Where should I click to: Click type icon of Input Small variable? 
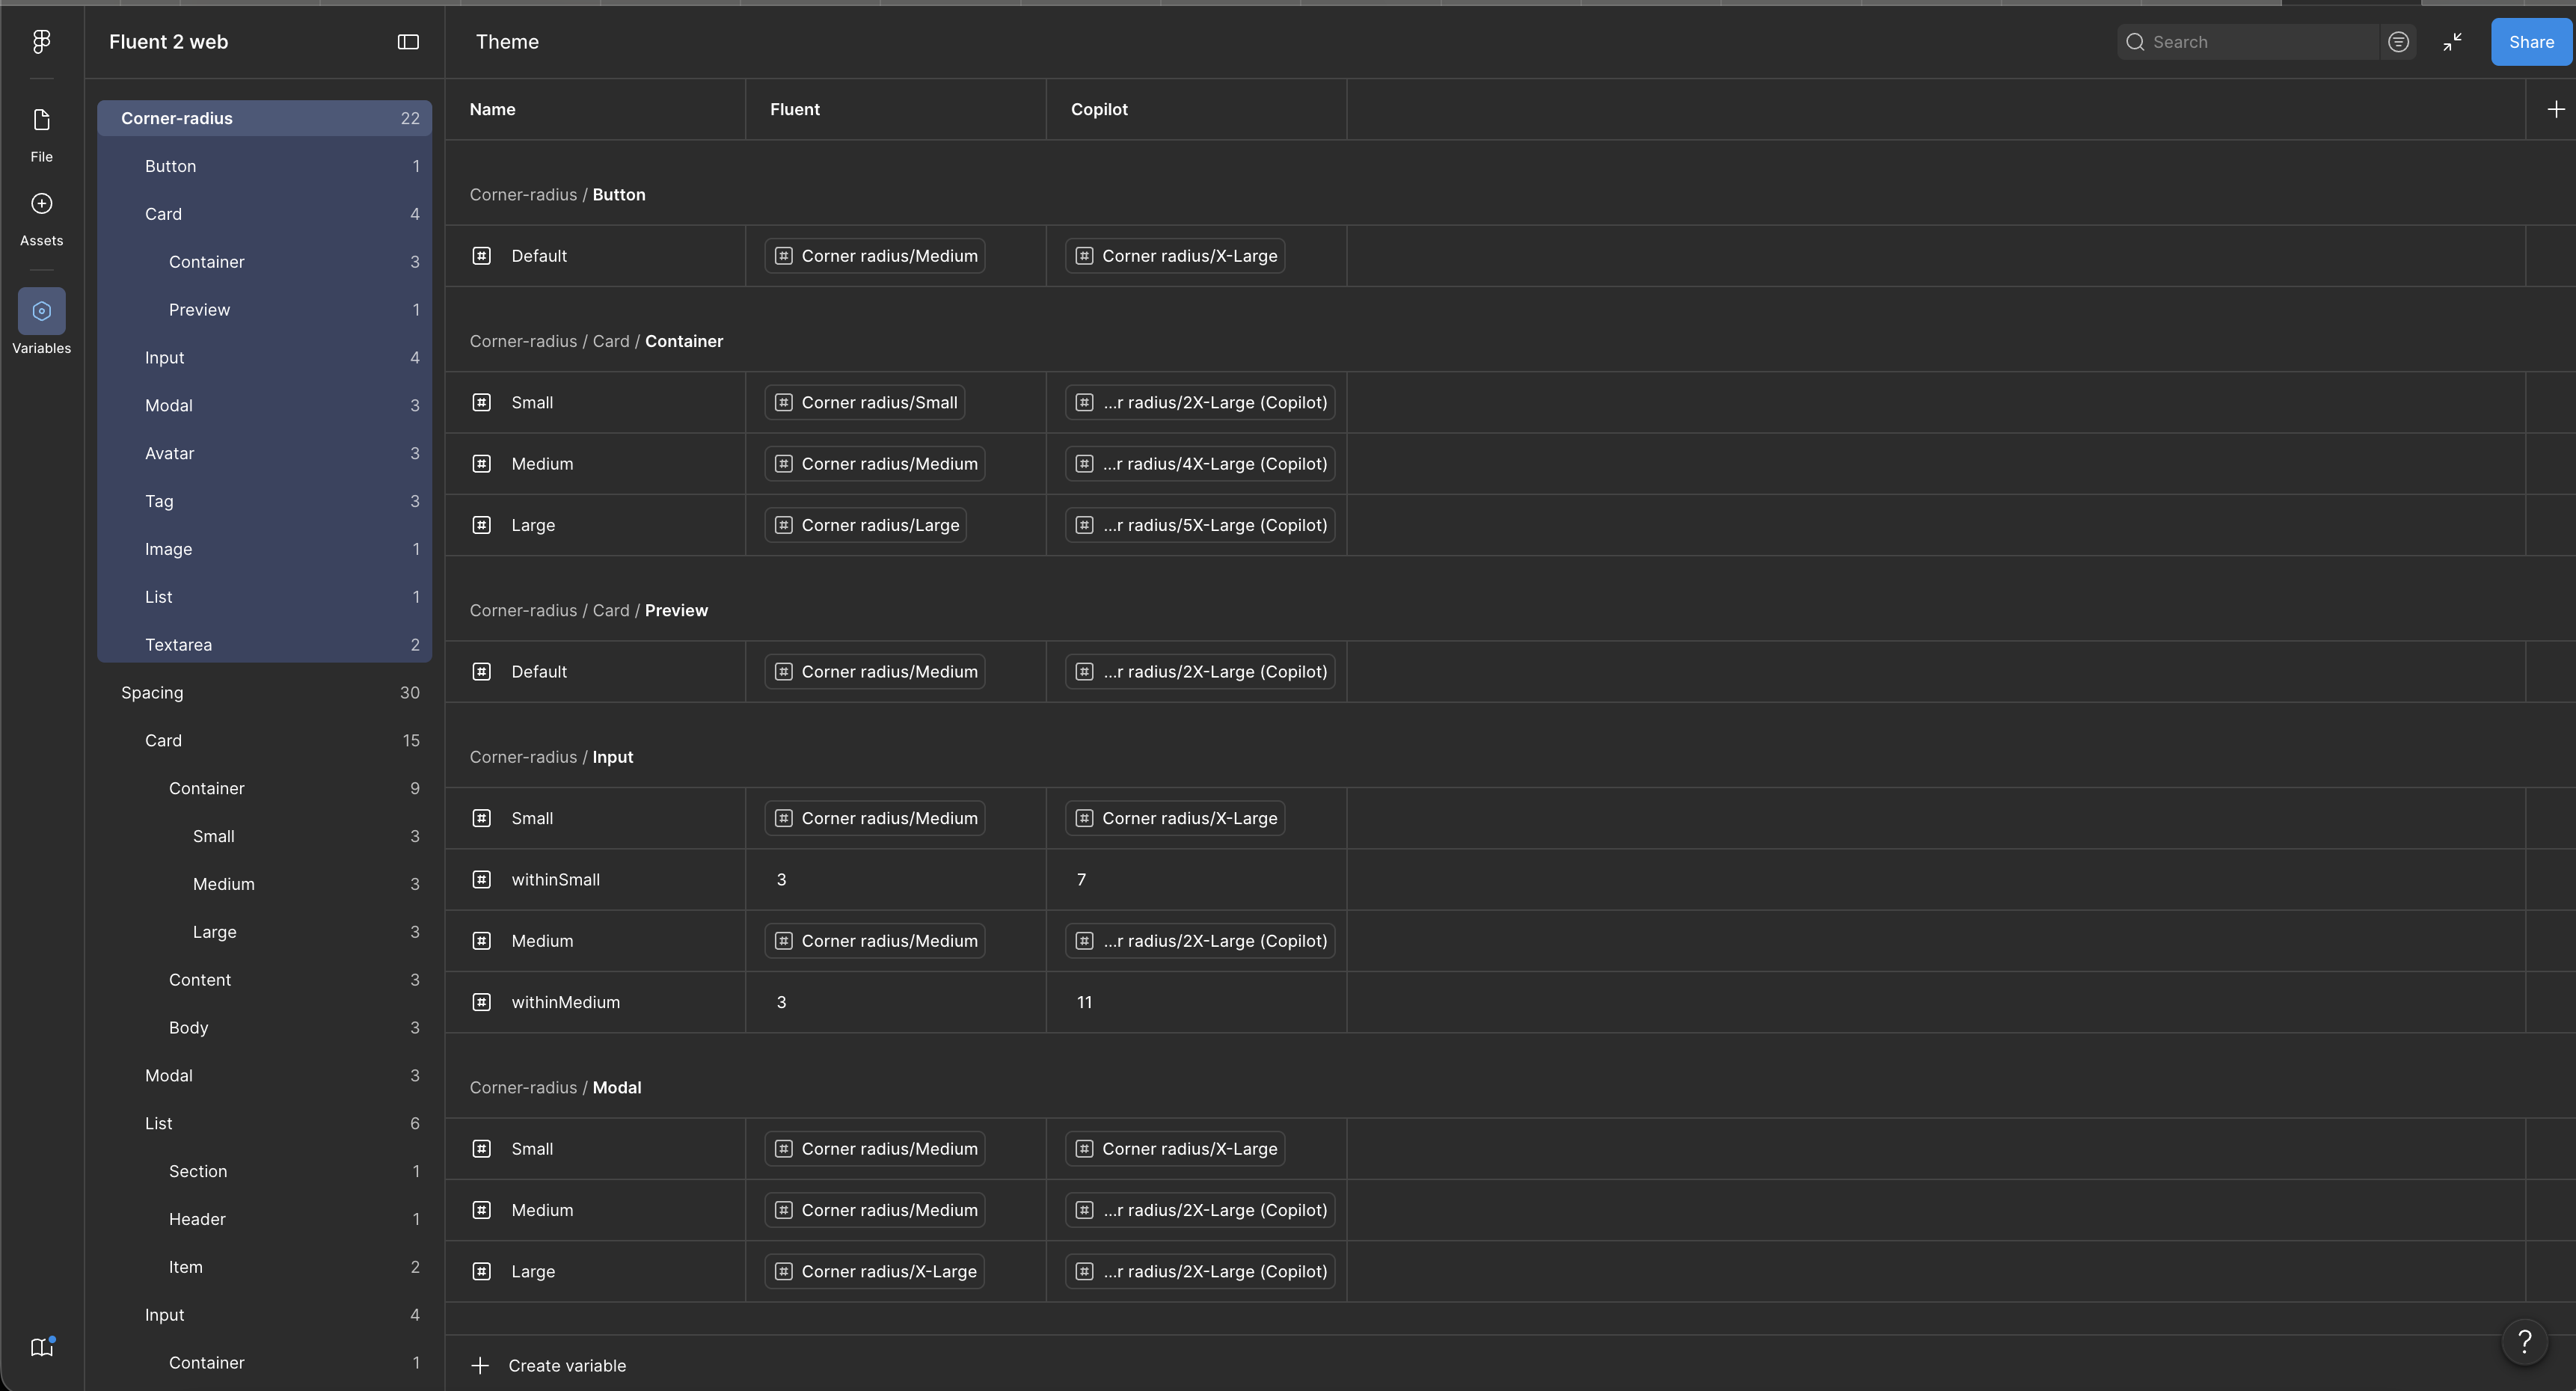coord(481,818)
